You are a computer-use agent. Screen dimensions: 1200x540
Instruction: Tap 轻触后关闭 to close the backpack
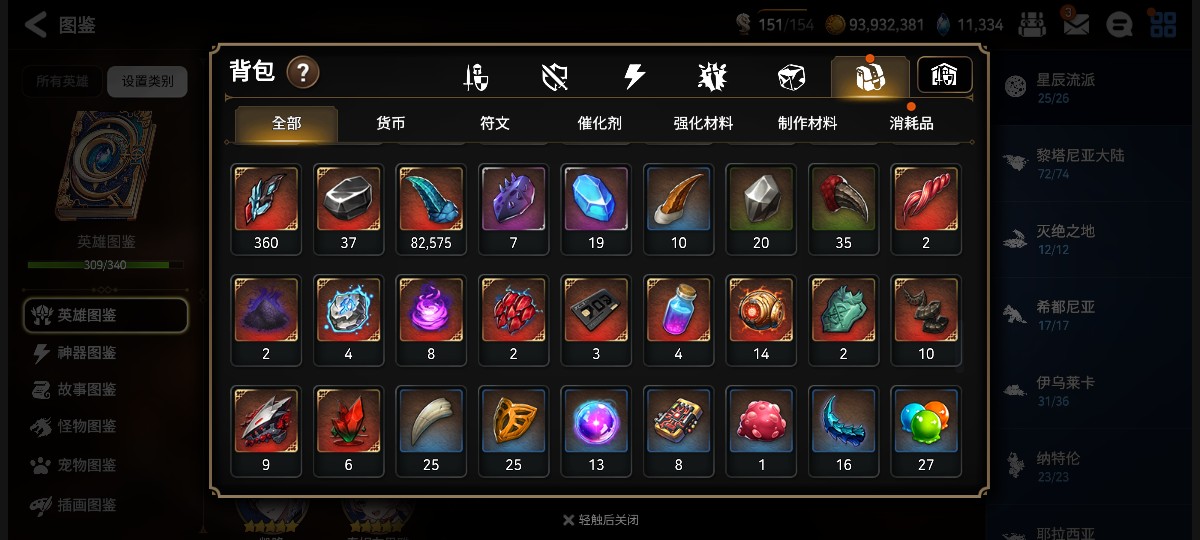click(x=600, y=520)
